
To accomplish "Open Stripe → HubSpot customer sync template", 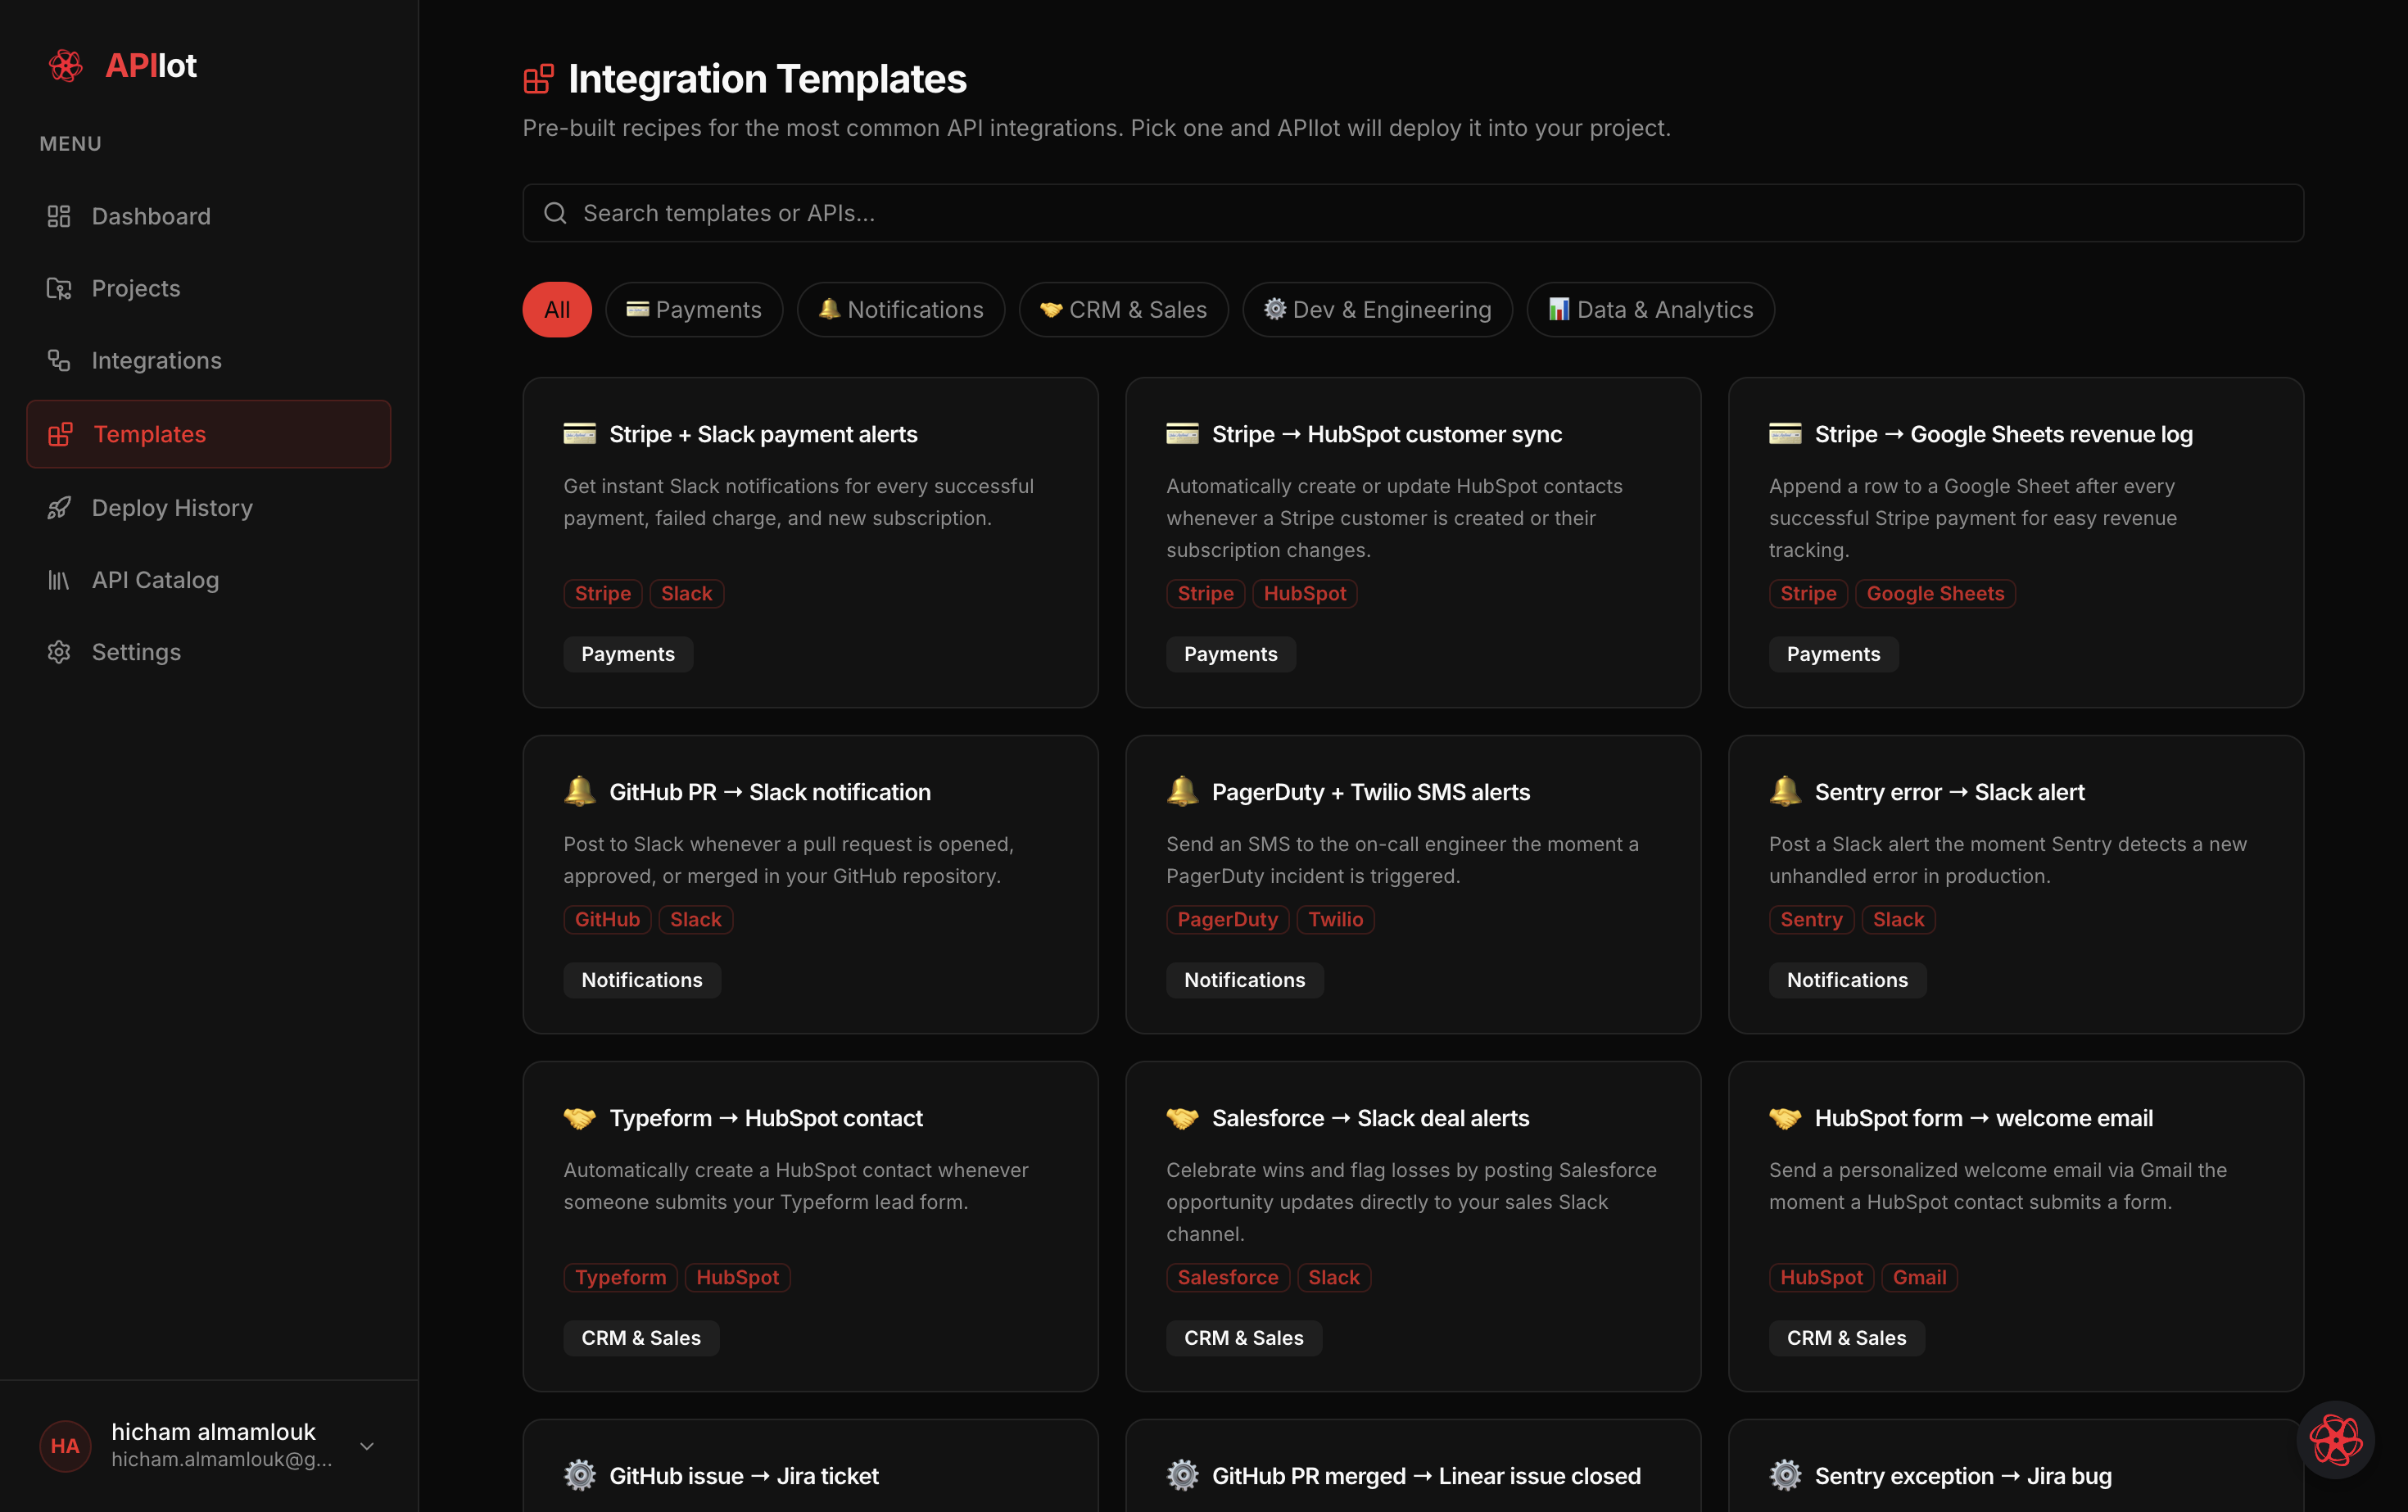I will click(1413, 542).
